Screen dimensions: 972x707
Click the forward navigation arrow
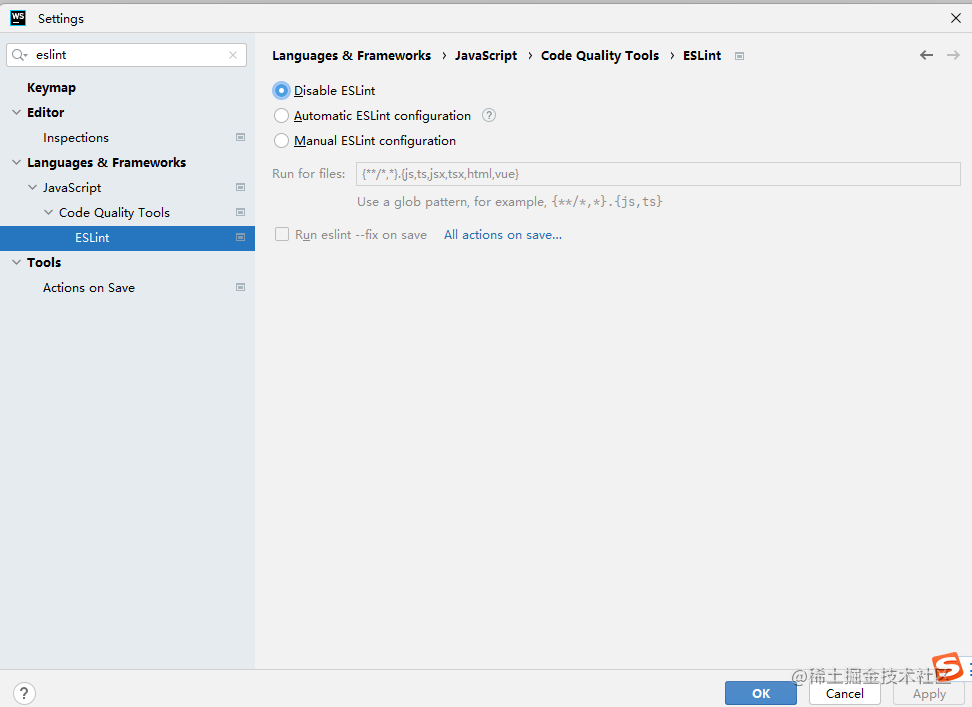pyautogui.click(x=954, y=55)
